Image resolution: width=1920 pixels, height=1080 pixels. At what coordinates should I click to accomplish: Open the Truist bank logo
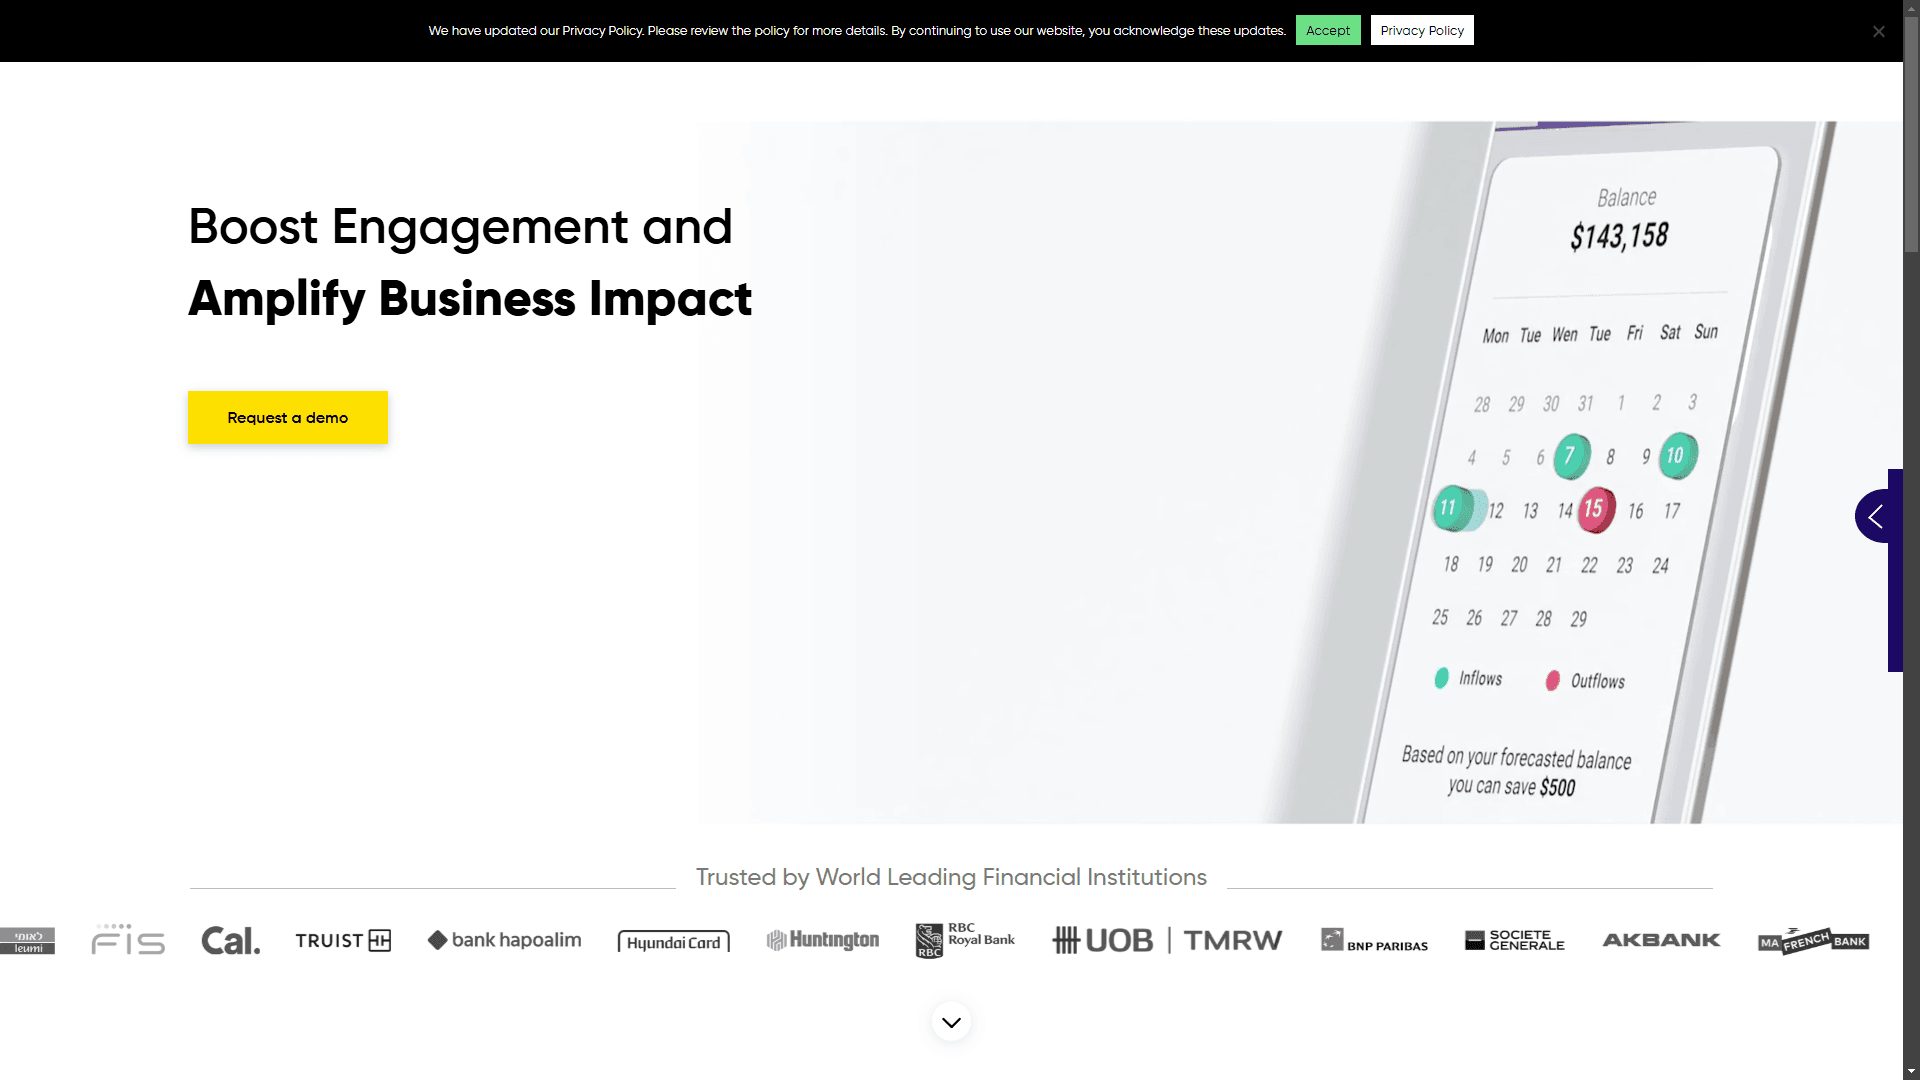pyautogui.click(x=342, y=940)
